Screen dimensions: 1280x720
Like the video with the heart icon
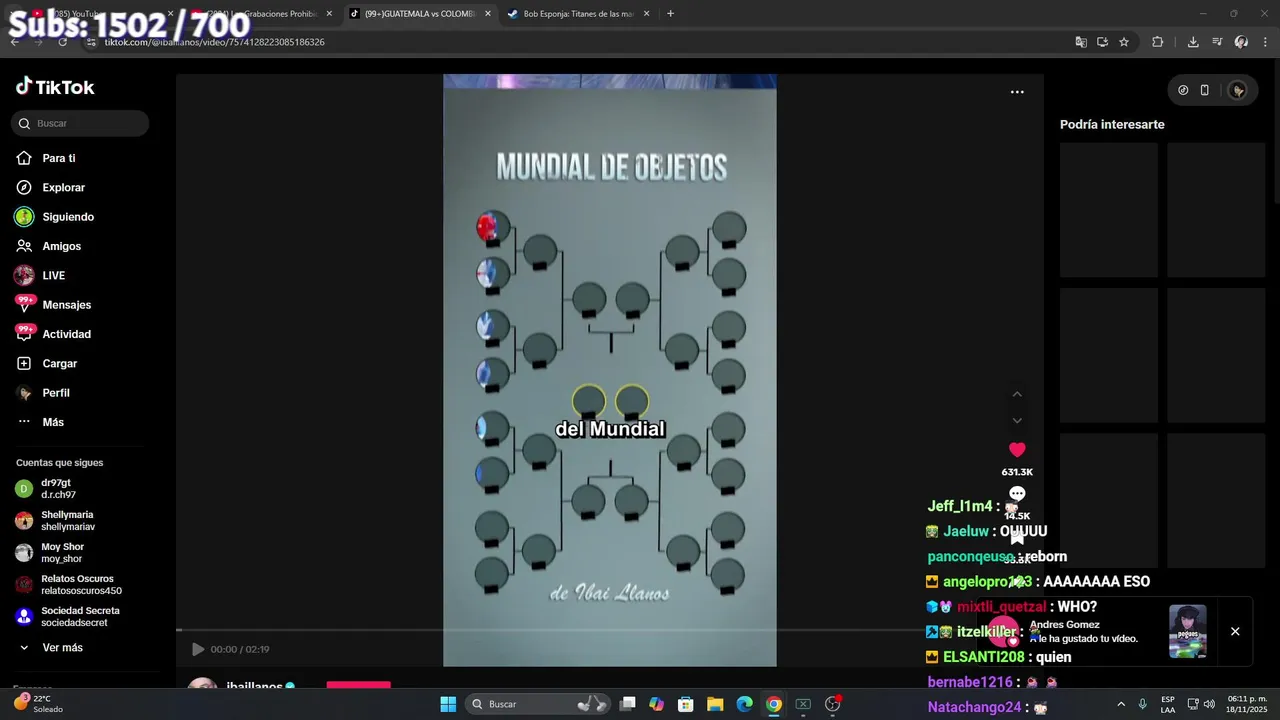pyautogui.click(x=1017, y=450)
